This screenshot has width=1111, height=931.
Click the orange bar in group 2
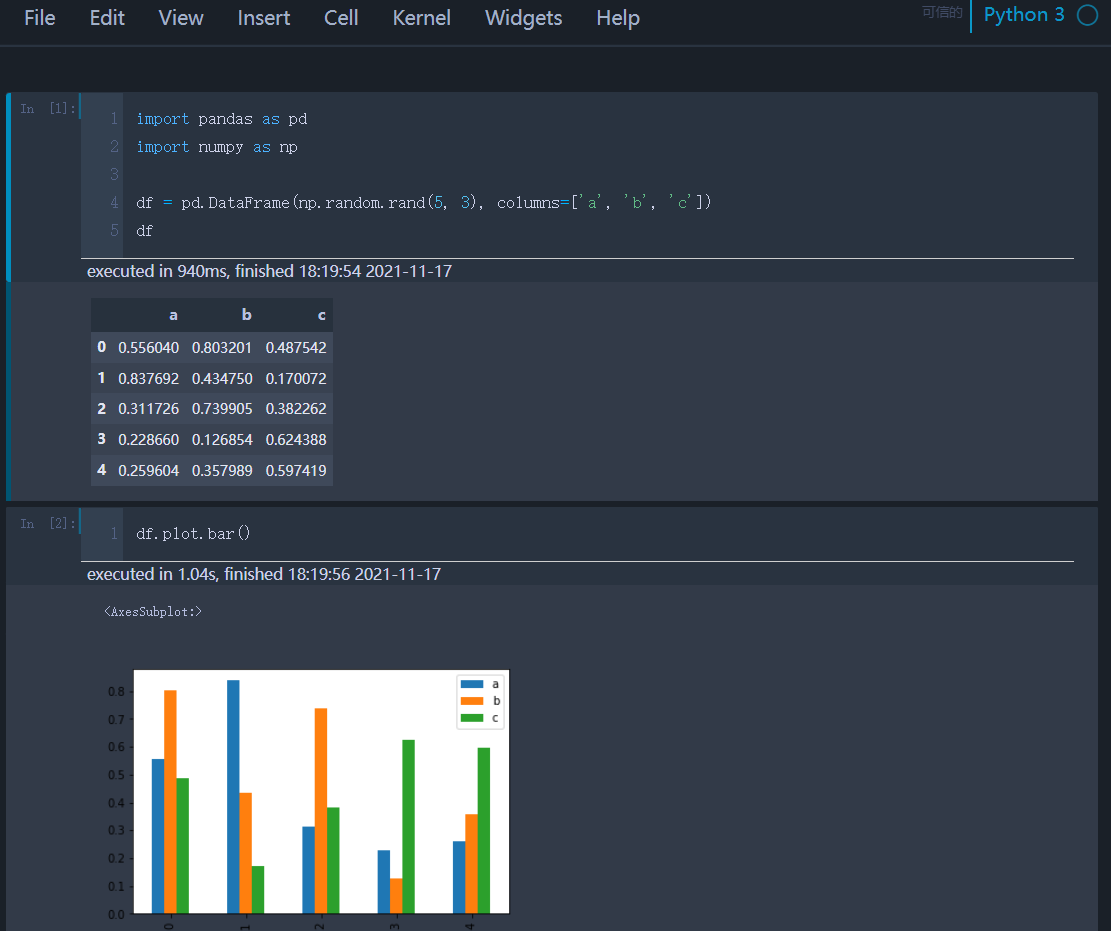(x=321, y=811)
